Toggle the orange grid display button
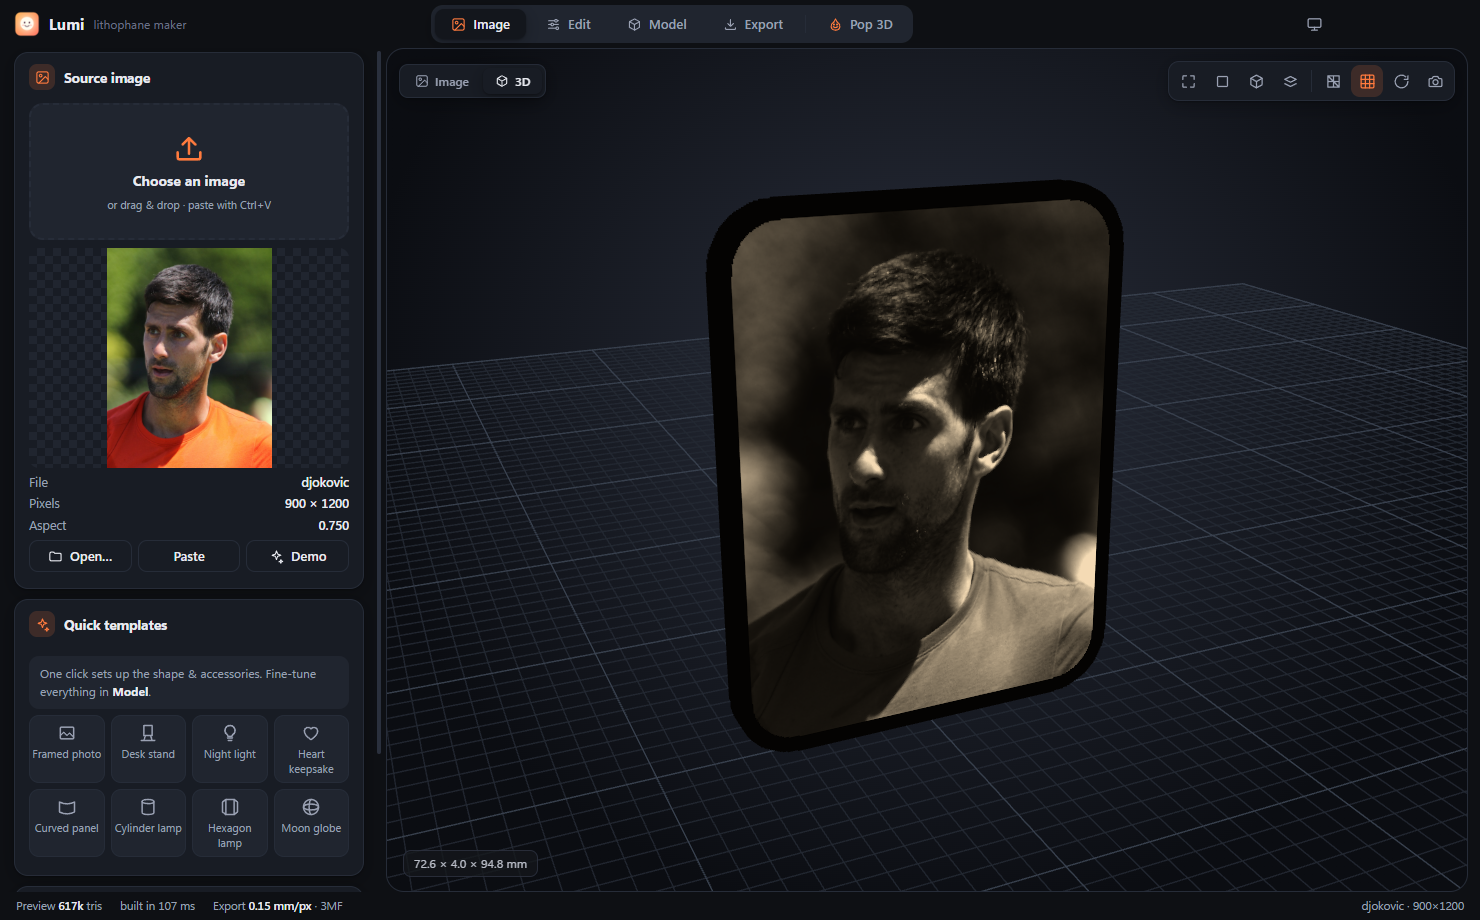The image size is (1480, 920). pos(1367,82)
